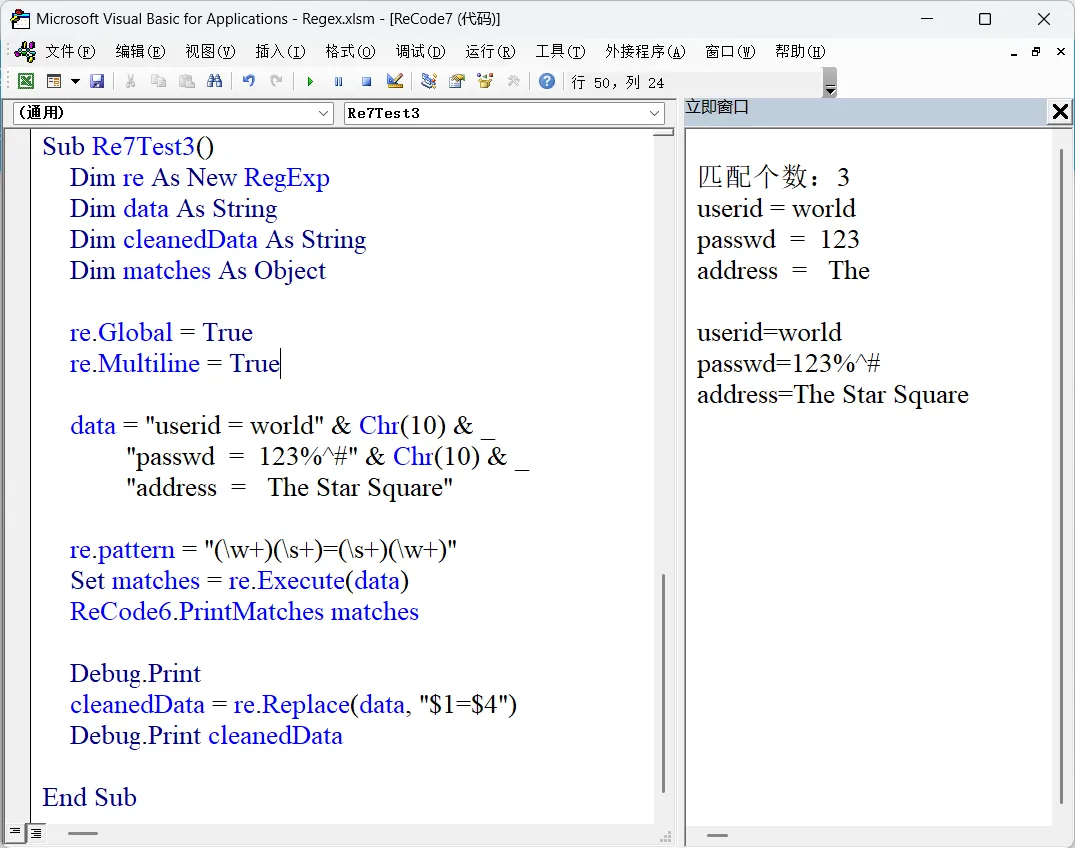This screenshot has height=848, width=1075.
Task: Pause execution with Break button
Action: (x=338, y=82)
